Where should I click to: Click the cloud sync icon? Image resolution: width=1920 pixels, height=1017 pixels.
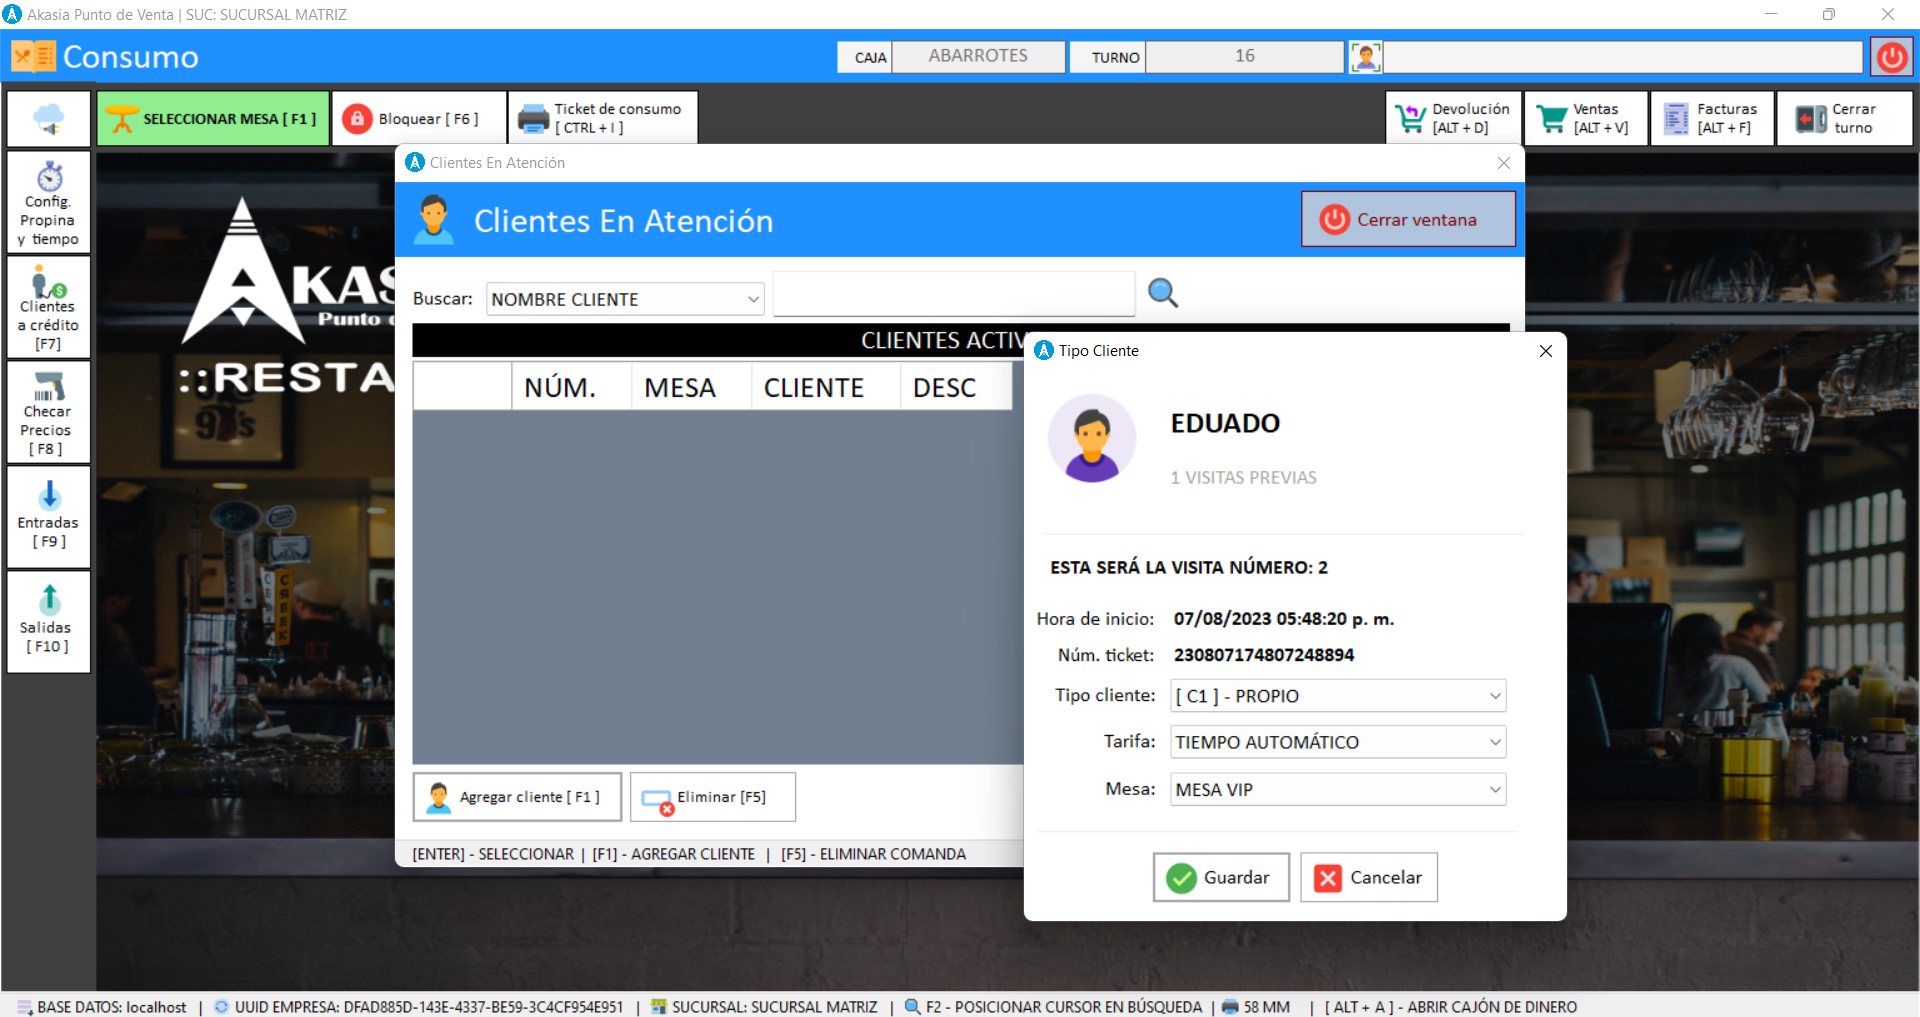[49, 119]
